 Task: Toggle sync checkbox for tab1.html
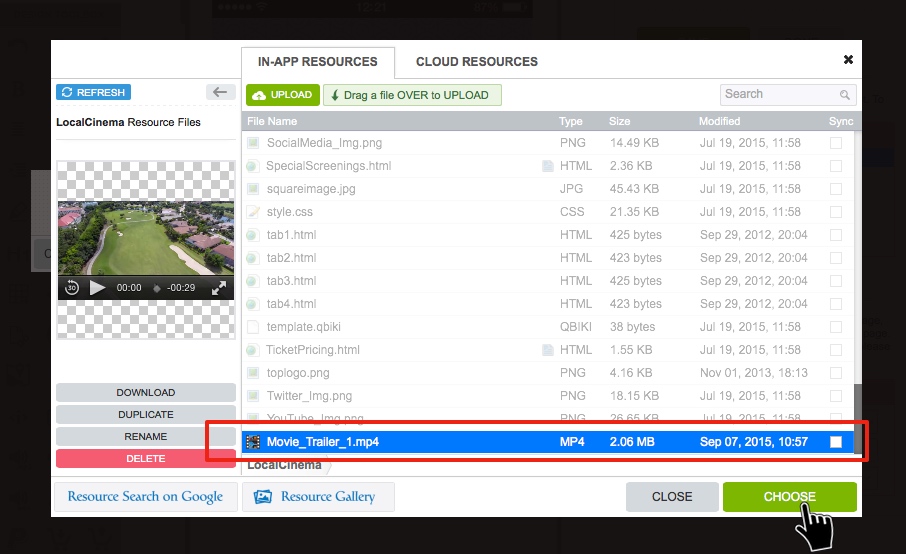click(836, 235)
